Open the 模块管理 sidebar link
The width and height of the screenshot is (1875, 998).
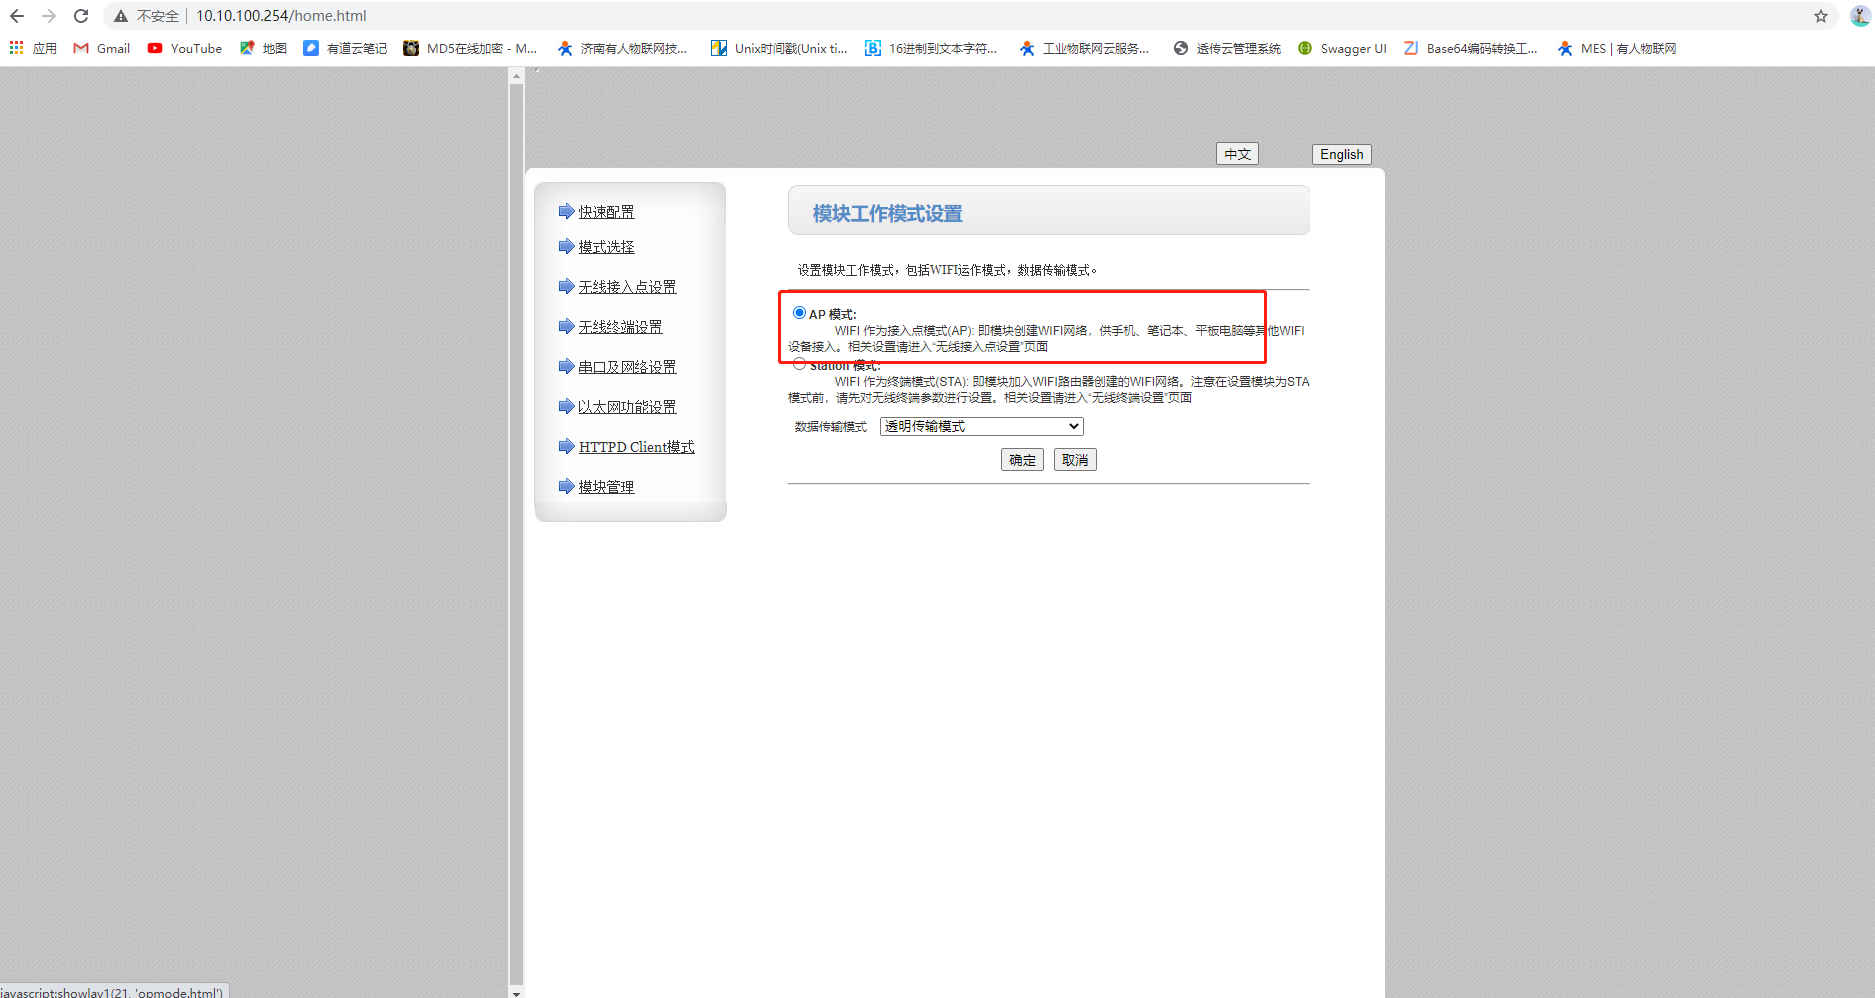606,487
